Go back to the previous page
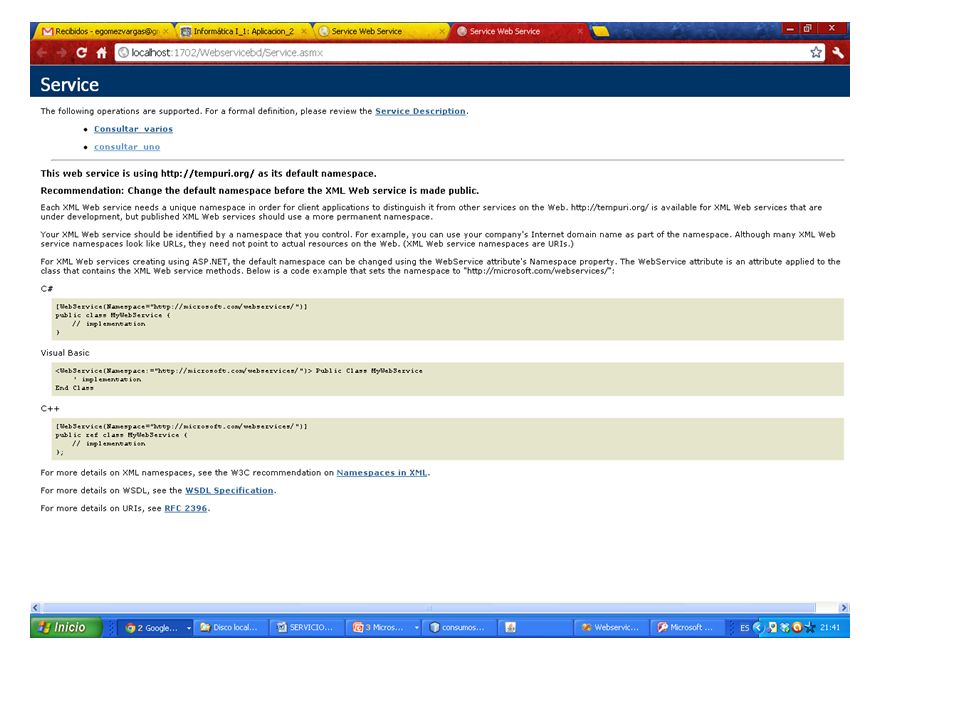Viewport: 960px width, 720px height. tap(42, 53)
